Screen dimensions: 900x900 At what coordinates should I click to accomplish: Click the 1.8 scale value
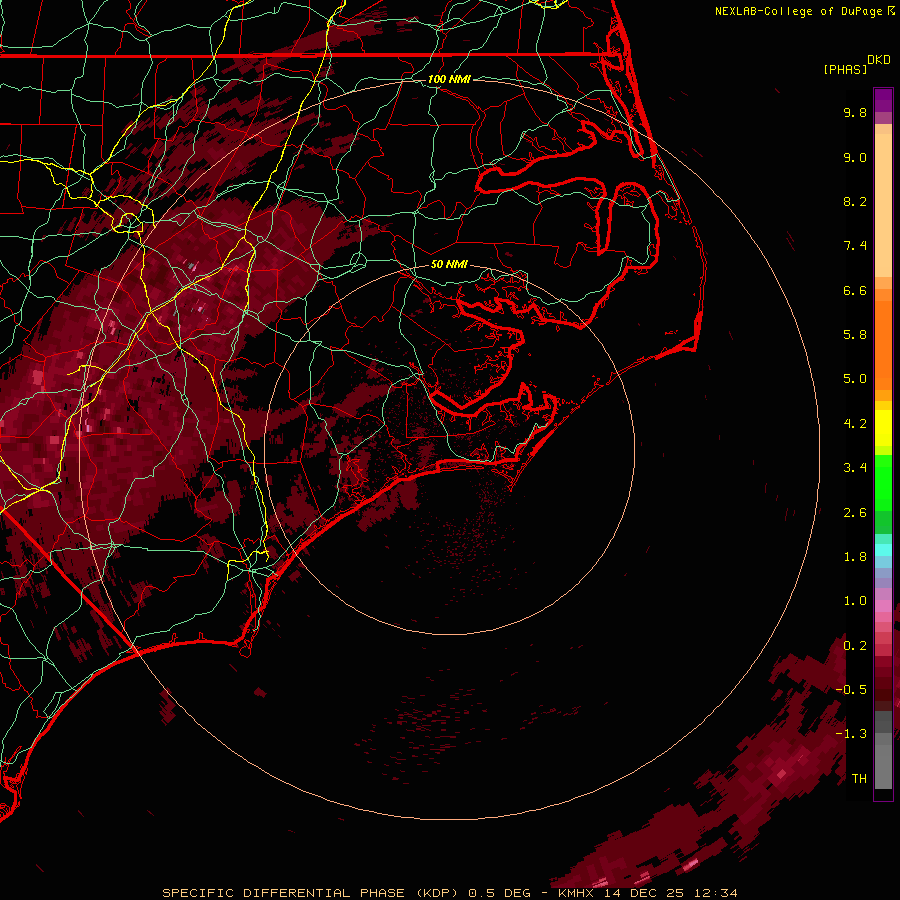pos(855,557)
